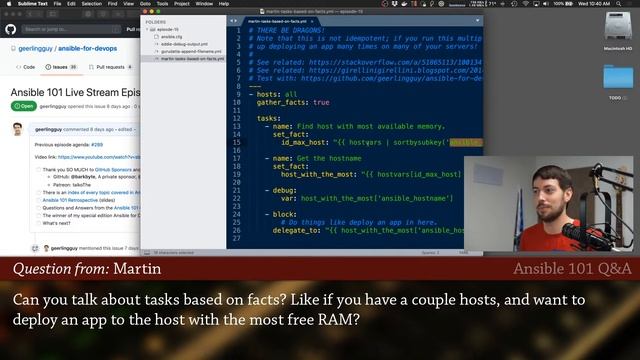Collapse the episode-15 folder tree arrow
640x360 pixels.
click(147, 29)
